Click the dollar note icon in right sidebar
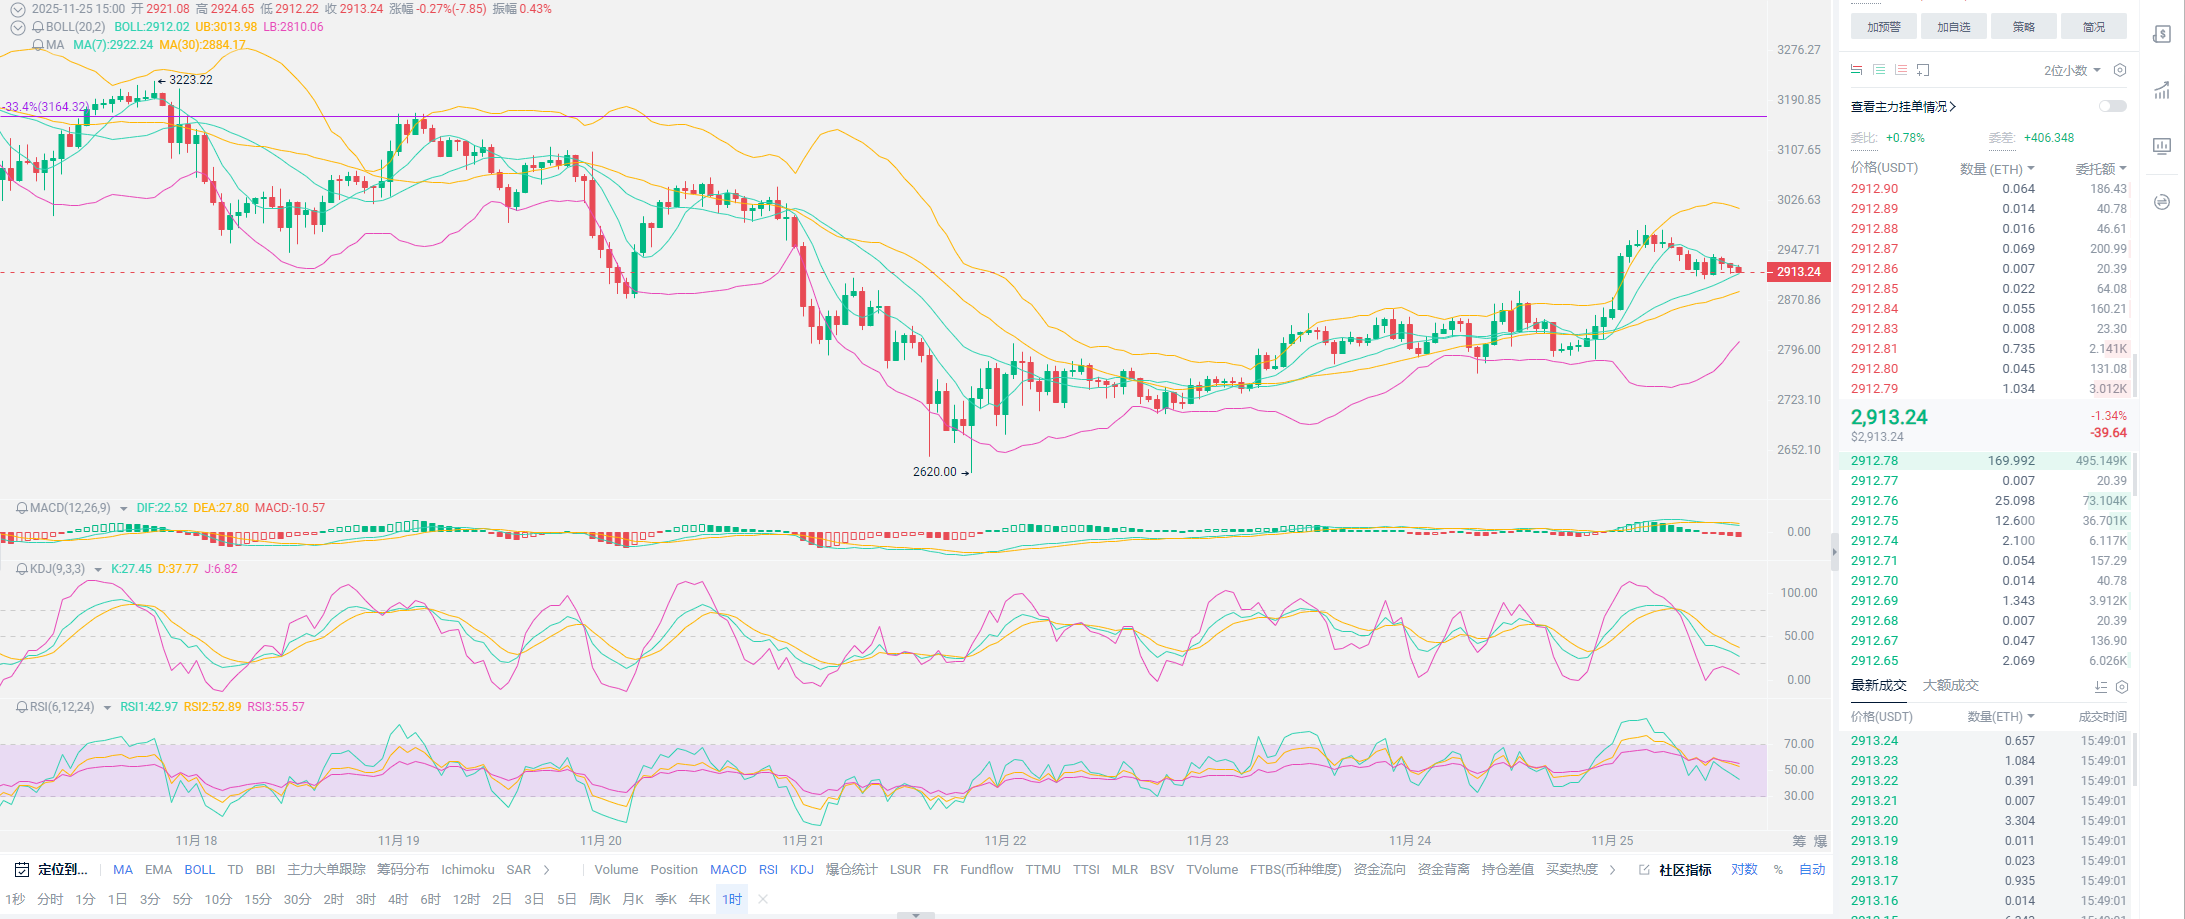The width and height of the screenshot is (2185, 919). click(2161, 35)
